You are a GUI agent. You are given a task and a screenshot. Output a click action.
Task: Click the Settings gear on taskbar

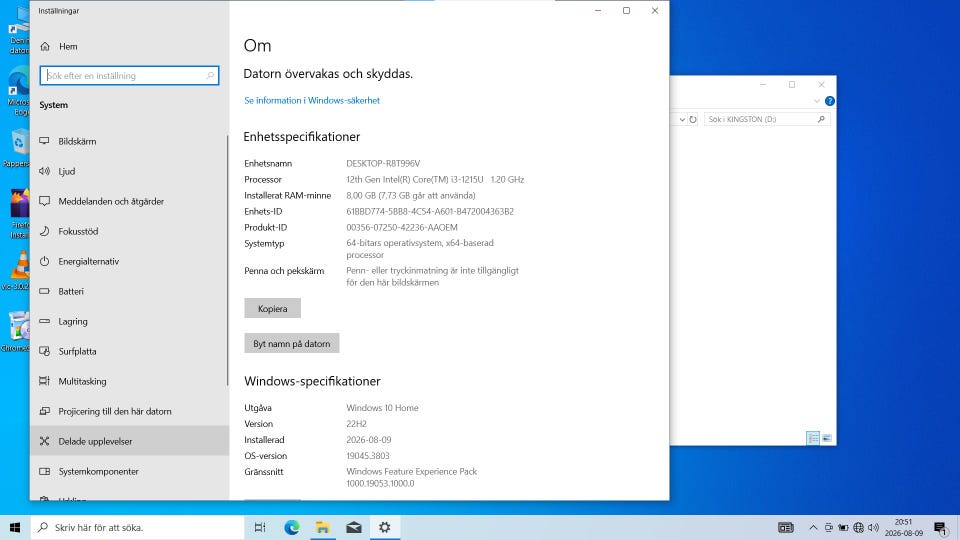coord(384,527)
